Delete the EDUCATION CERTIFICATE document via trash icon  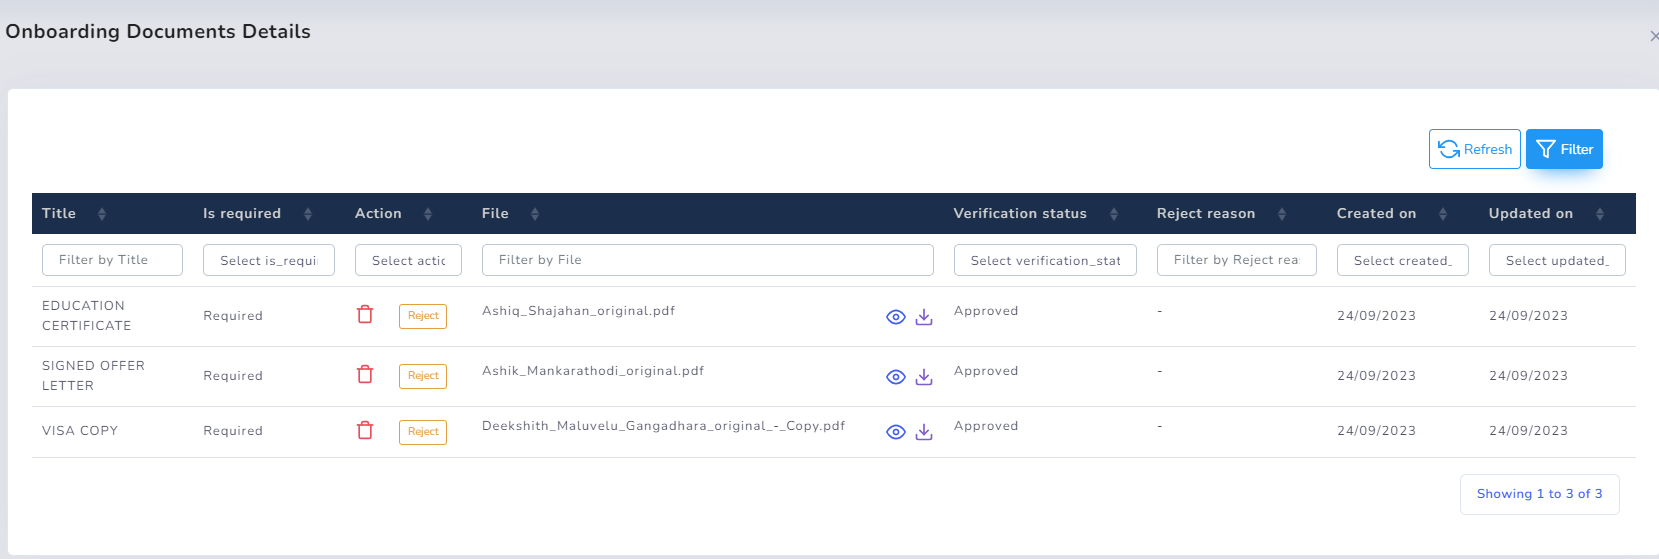[x=365, y=314]
